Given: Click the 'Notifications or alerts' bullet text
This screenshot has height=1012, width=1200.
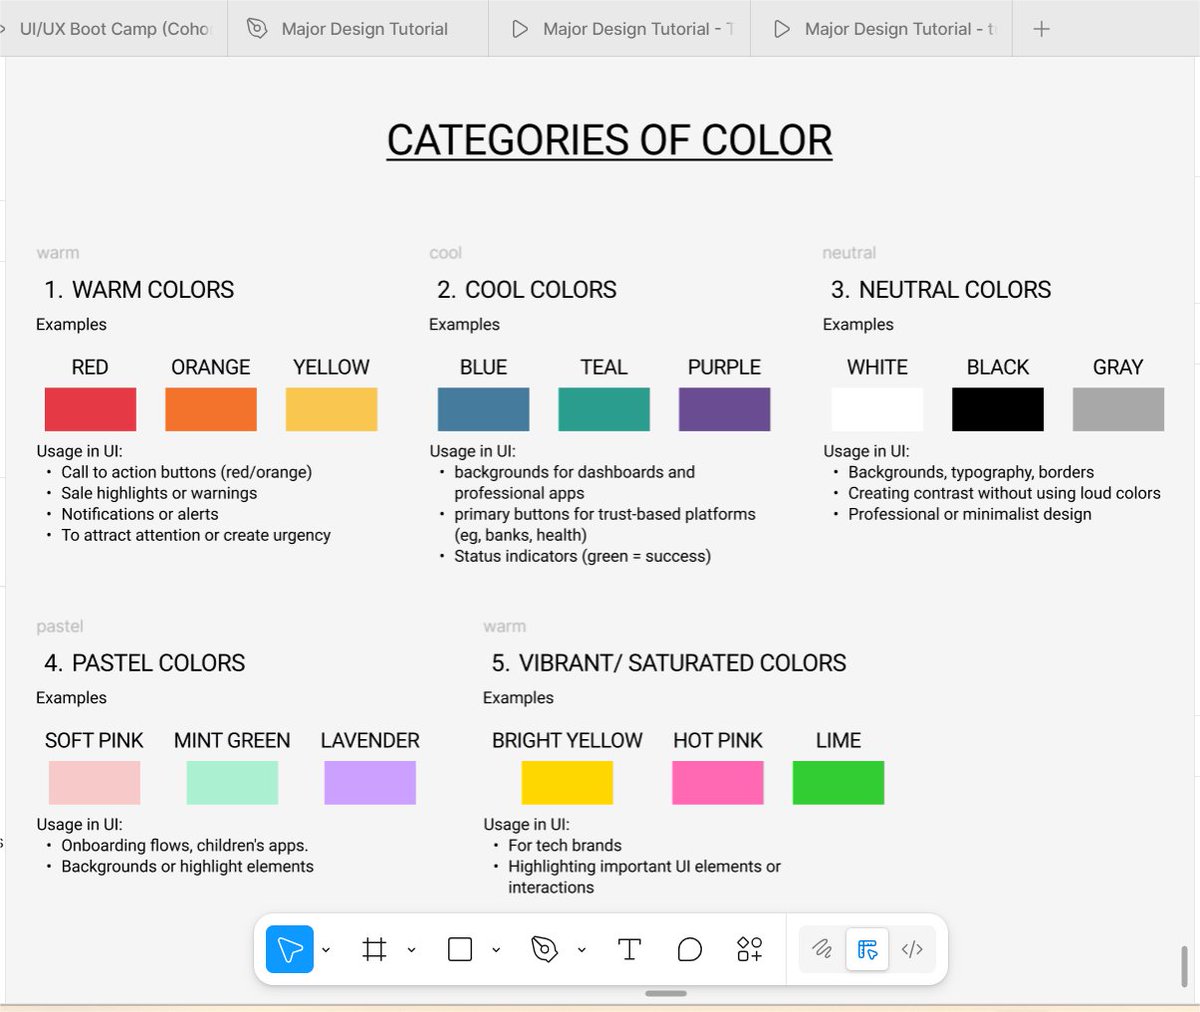Looking at the screenshot, I should (140, 514).
